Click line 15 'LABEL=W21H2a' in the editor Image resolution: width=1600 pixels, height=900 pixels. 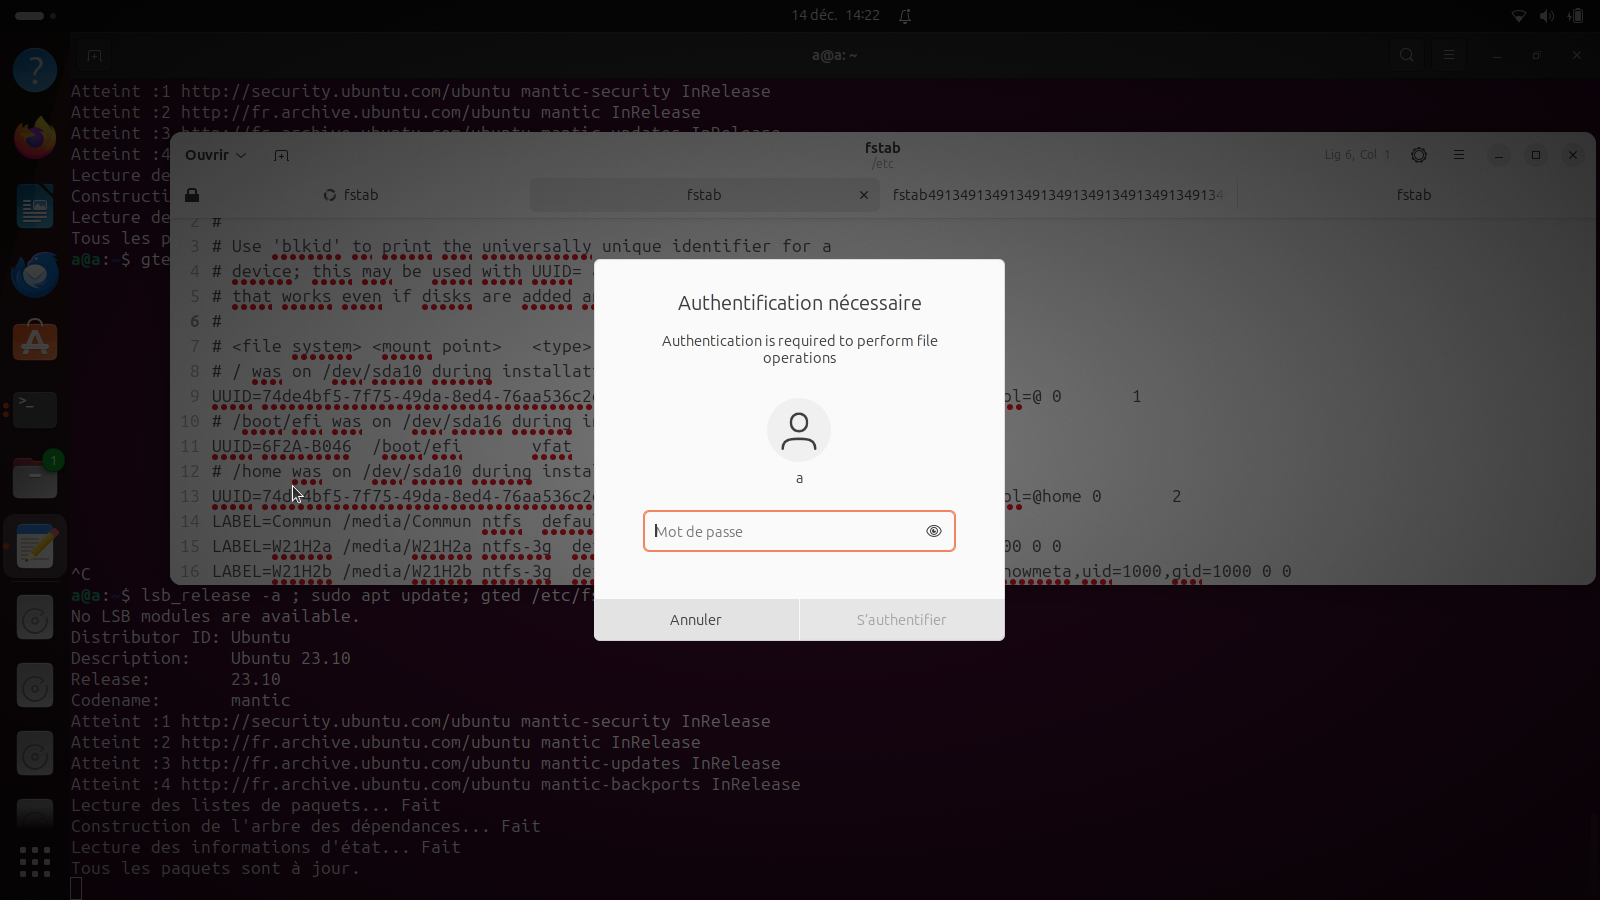271,546
